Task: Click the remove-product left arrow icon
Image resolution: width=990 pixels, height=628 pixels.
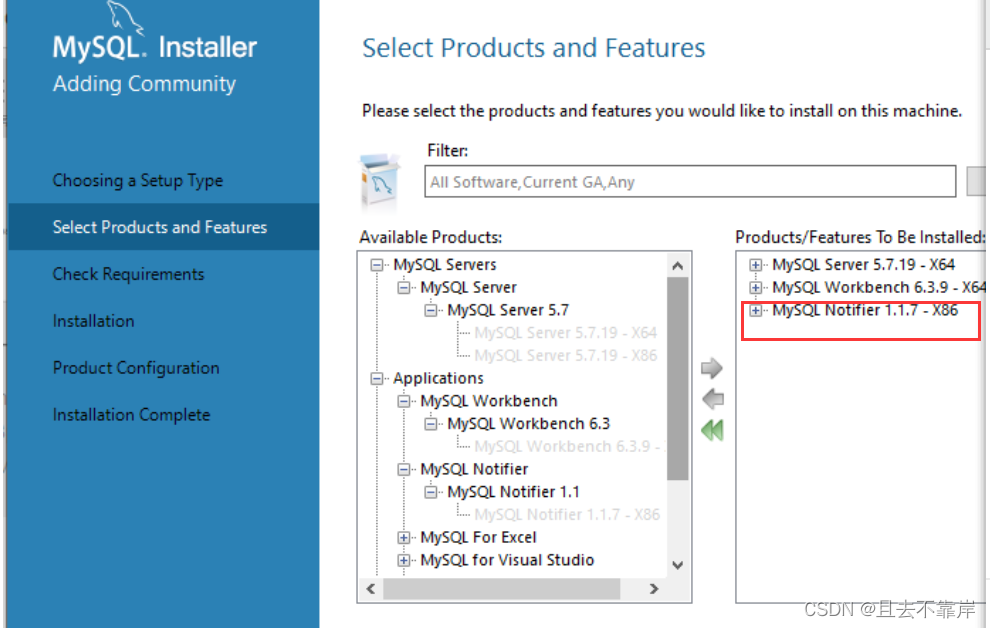Action: pyautogui.click(x=713, y=399)
